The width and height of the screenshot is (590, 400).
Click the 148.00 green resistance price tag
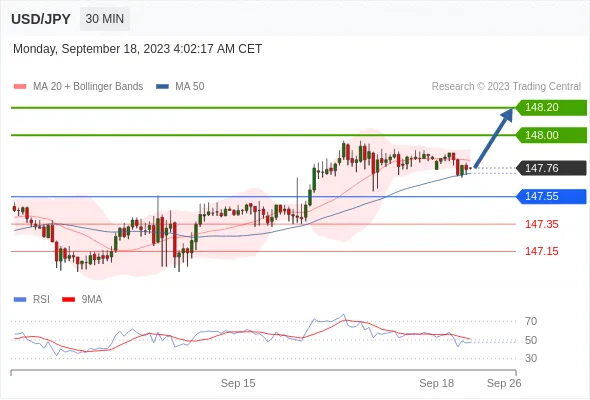[x=551, y=135]
